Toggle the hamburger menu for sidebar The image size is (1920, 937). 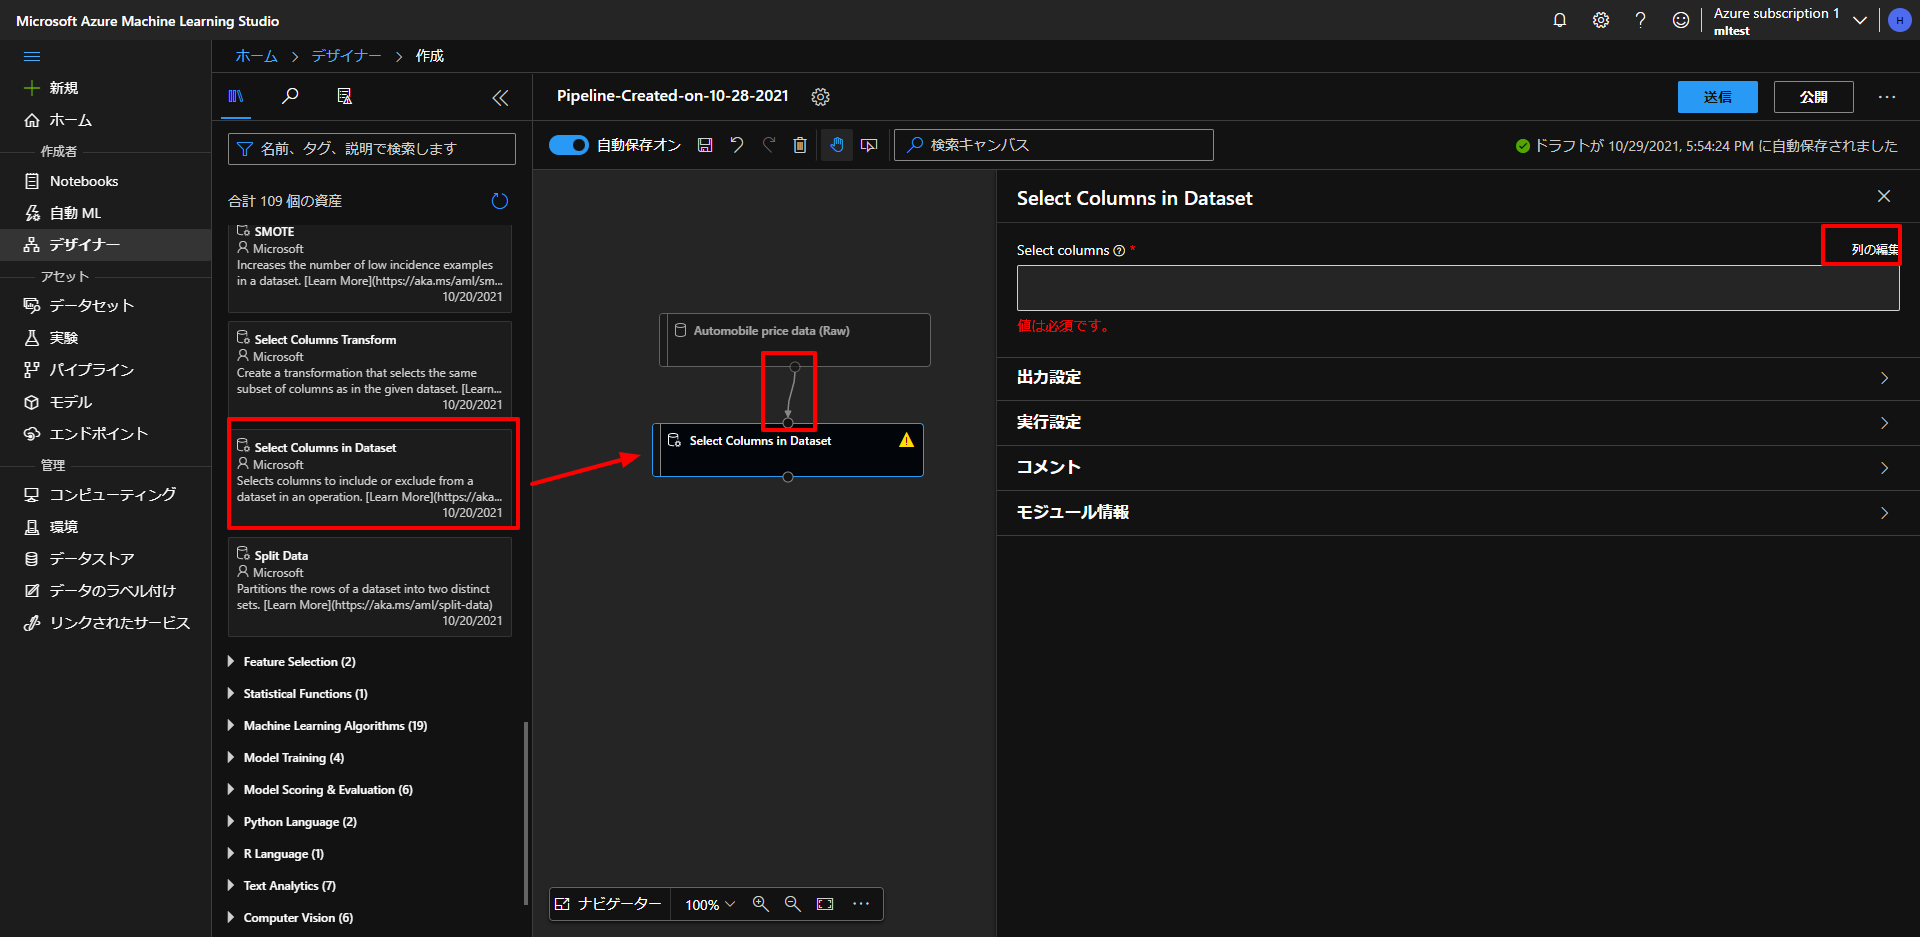(x=32, y=57)
